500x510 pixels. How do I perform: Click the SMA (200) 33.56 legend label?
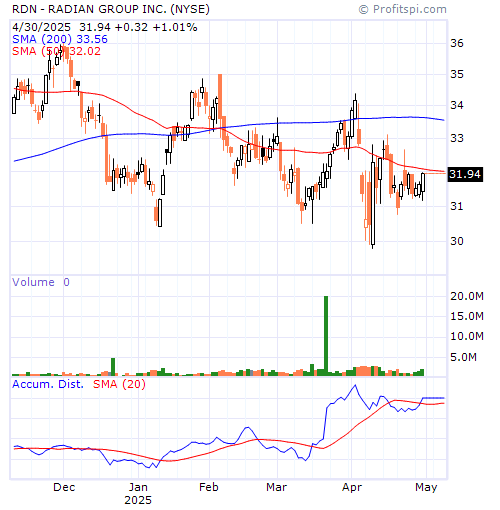60,39
